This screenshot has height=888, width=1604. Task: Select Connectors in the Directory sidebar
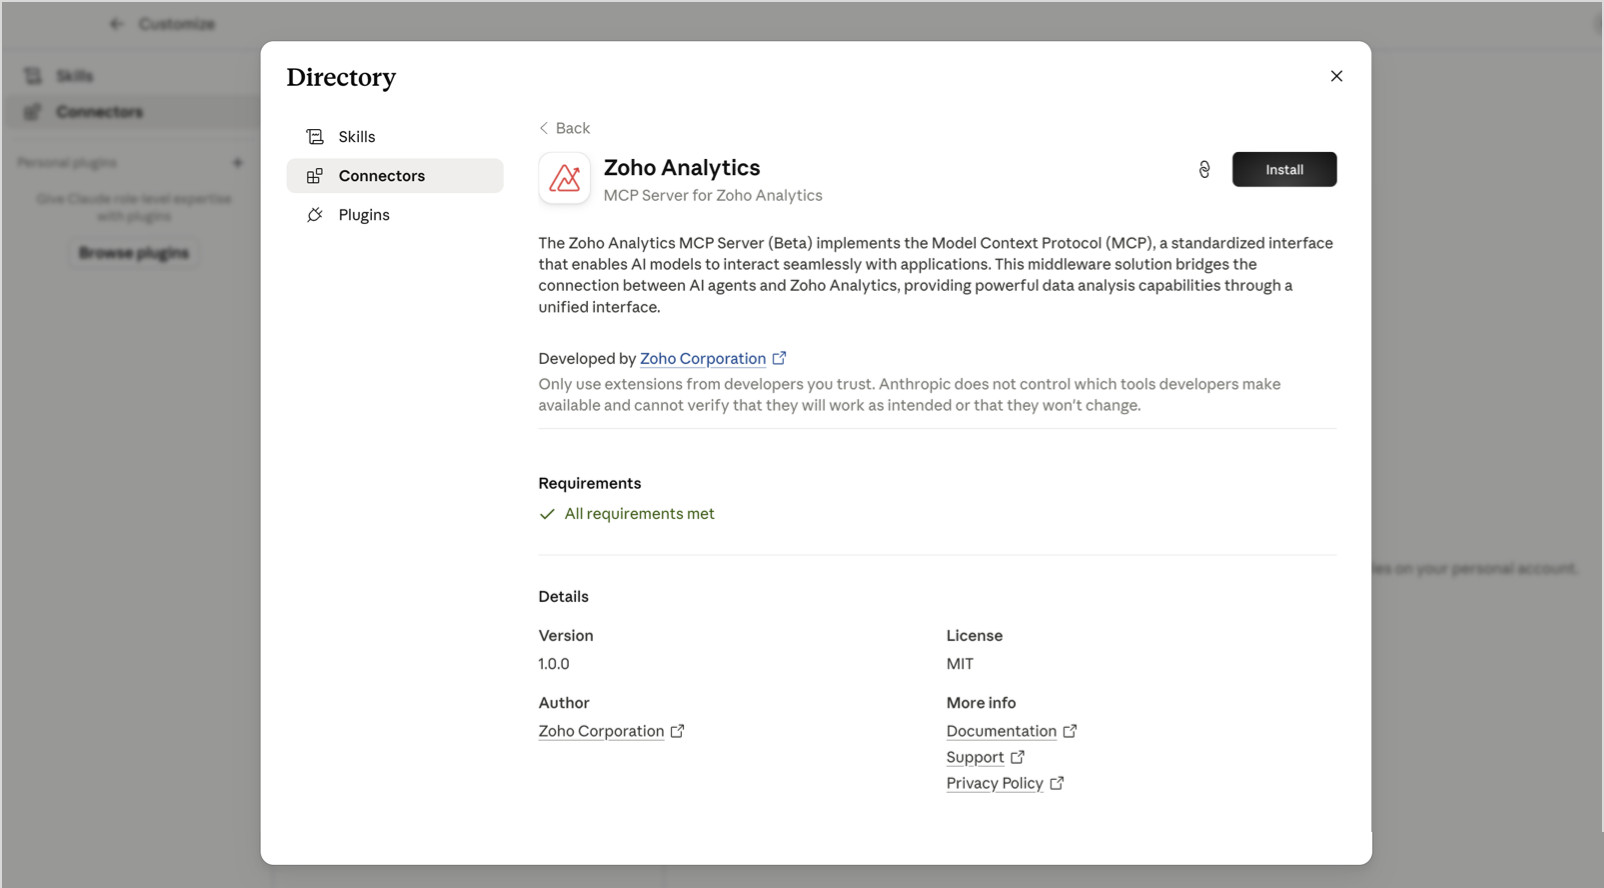(395, 176)
